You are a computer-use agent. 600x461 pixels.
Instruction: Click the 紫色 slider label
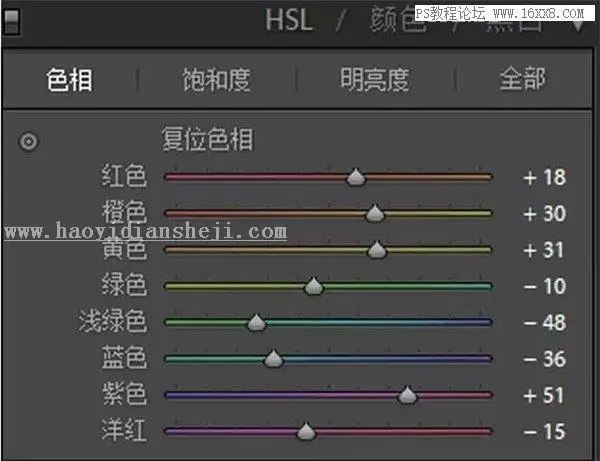tap(124, 393)
